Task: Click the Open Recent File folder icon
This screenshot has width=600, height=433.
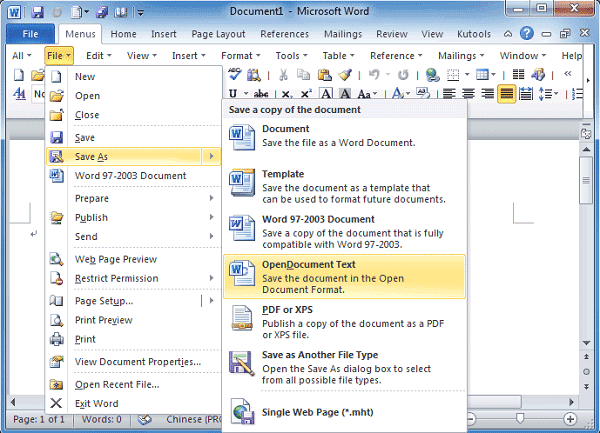Action: click(57, 384)
